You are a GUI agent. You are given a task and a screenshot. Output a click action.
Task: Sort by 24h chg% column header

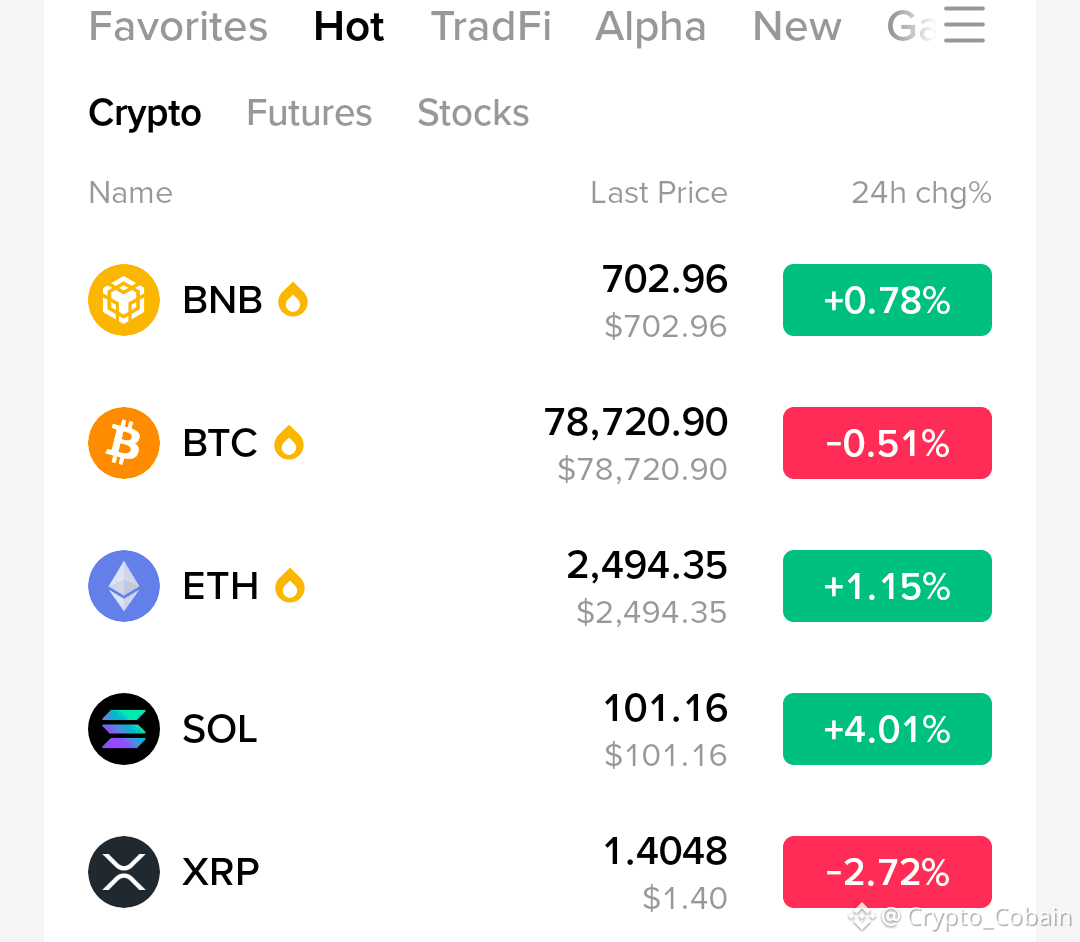click(922, 193)
